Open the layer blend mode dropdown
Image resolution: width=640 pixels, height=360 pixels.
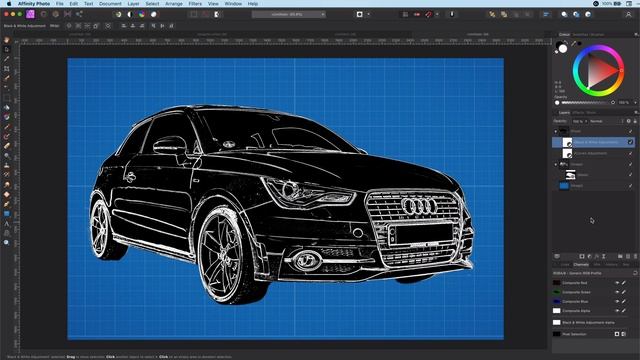(x=606, y=121)
